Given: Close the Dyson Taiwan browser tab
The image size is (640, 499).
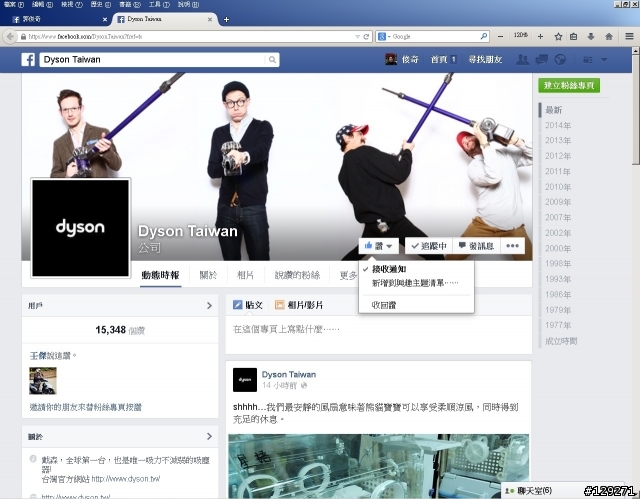Looking at the screenshot, I should coord(210,19).
